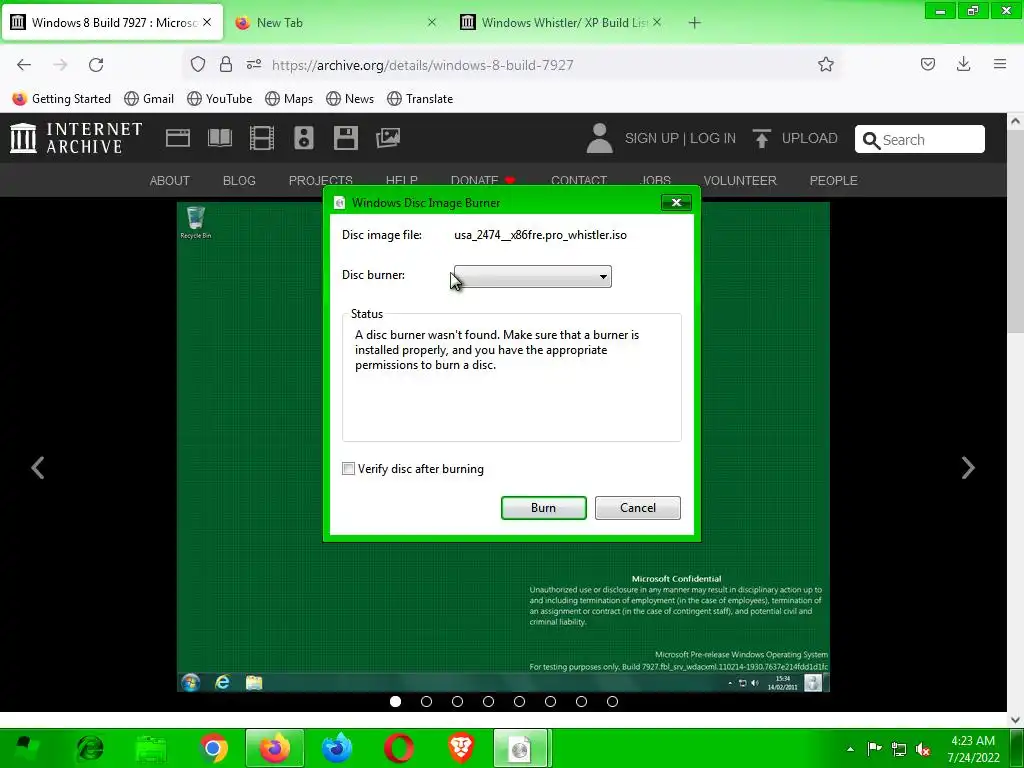Open Maps bookmark

pos(289,99)
